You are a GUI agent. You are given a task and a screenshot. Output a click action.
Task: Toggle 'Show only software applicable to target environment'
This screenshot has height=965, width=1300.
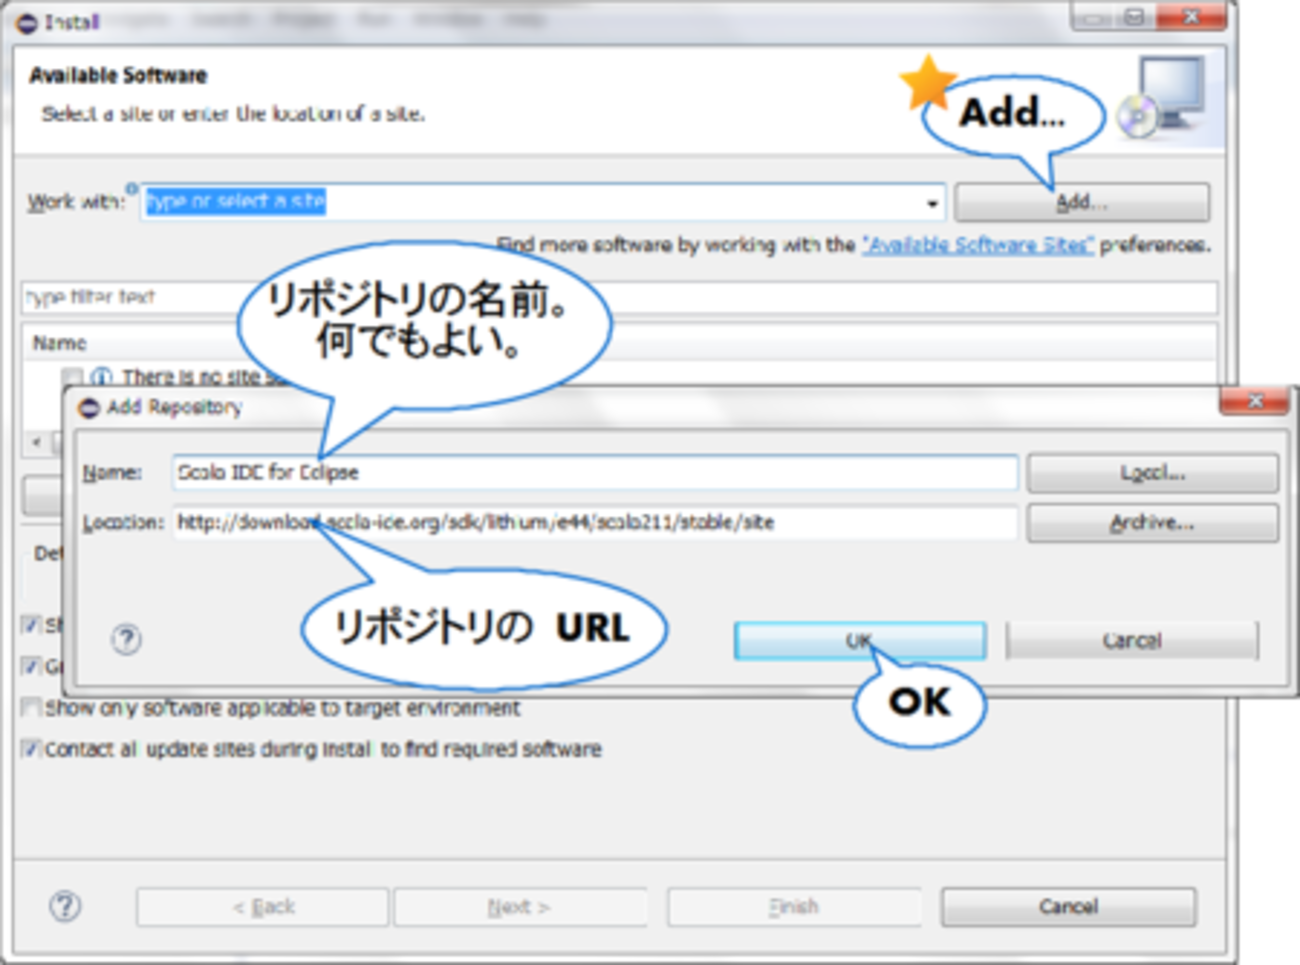click(x=31, y=708)
